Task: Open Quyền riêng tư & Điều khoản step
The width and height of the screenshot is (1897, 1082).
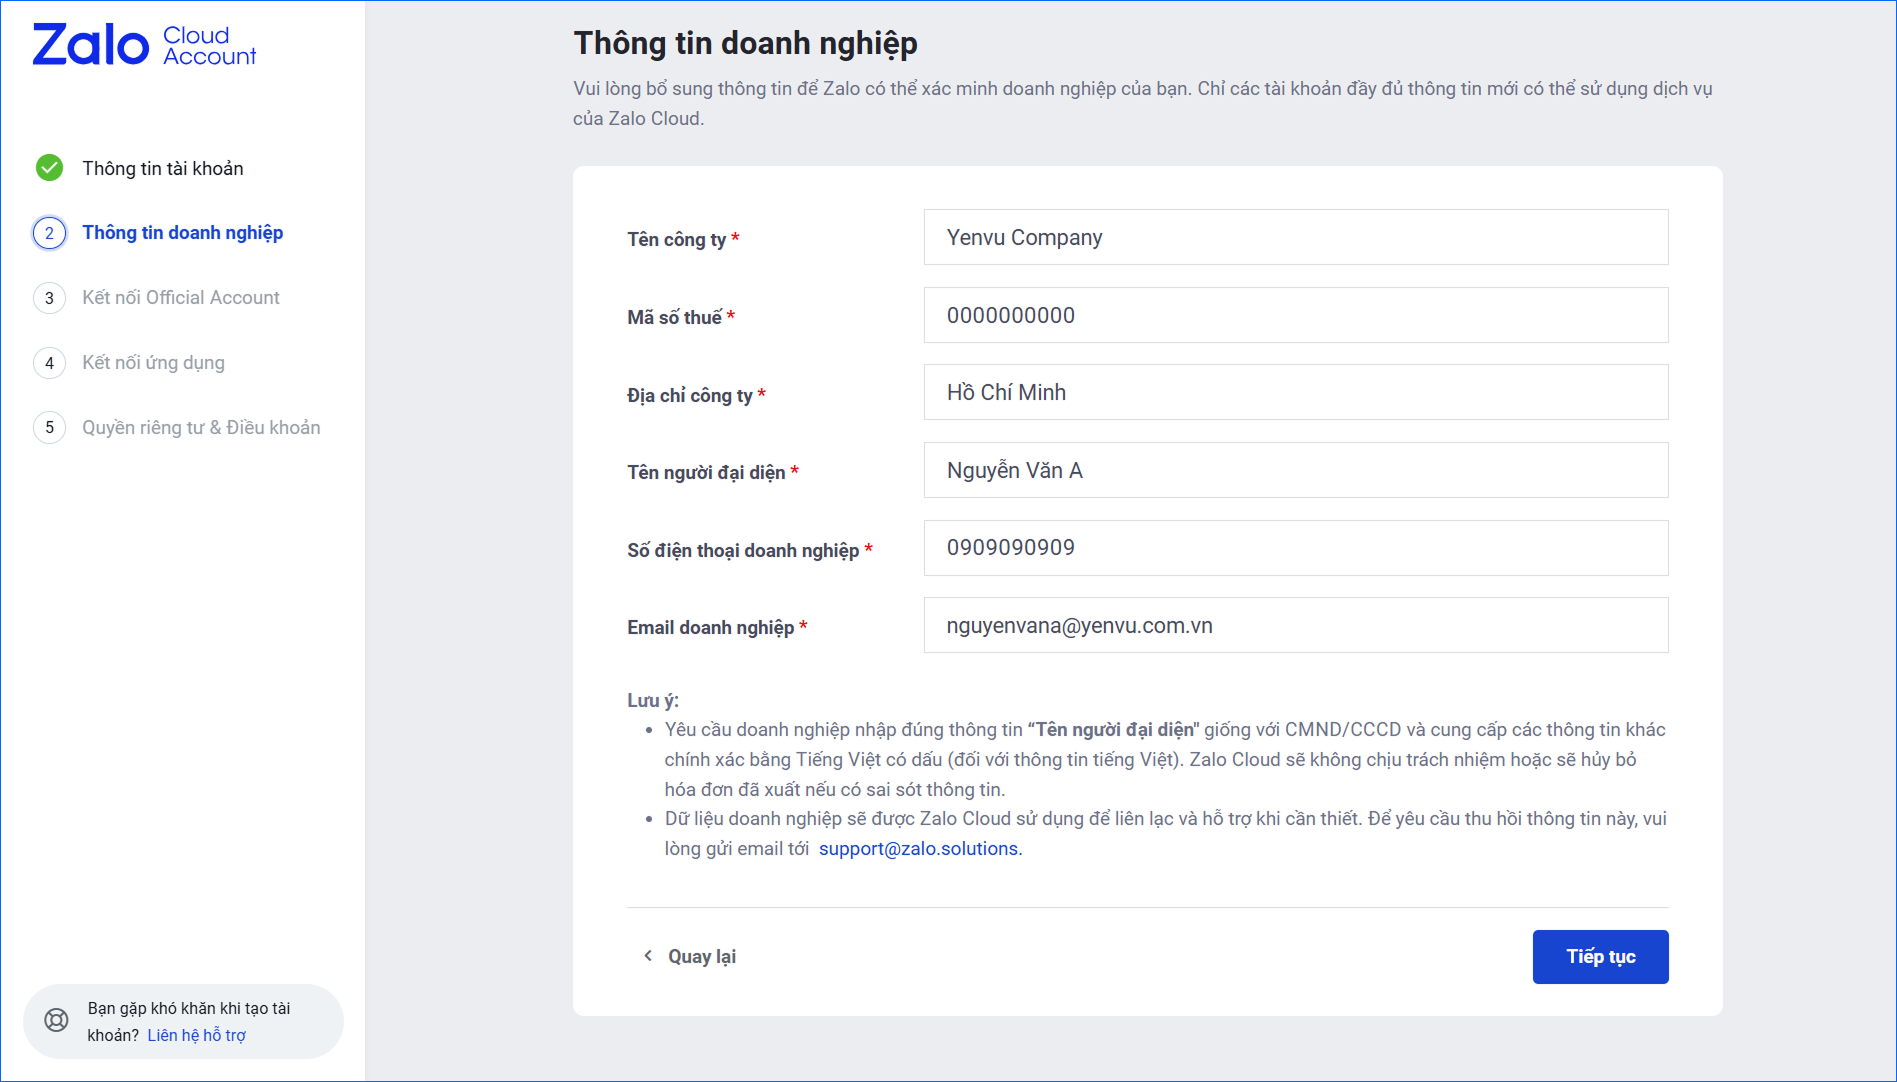Action: (x=201, y=428)
